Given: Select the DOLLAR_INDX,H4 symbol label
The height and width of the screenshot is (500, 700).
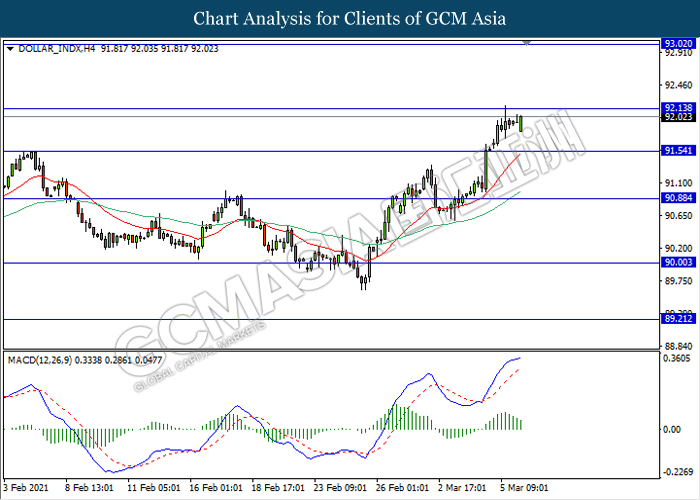Looking at the screenshot, I should click(x=52, y=47).
